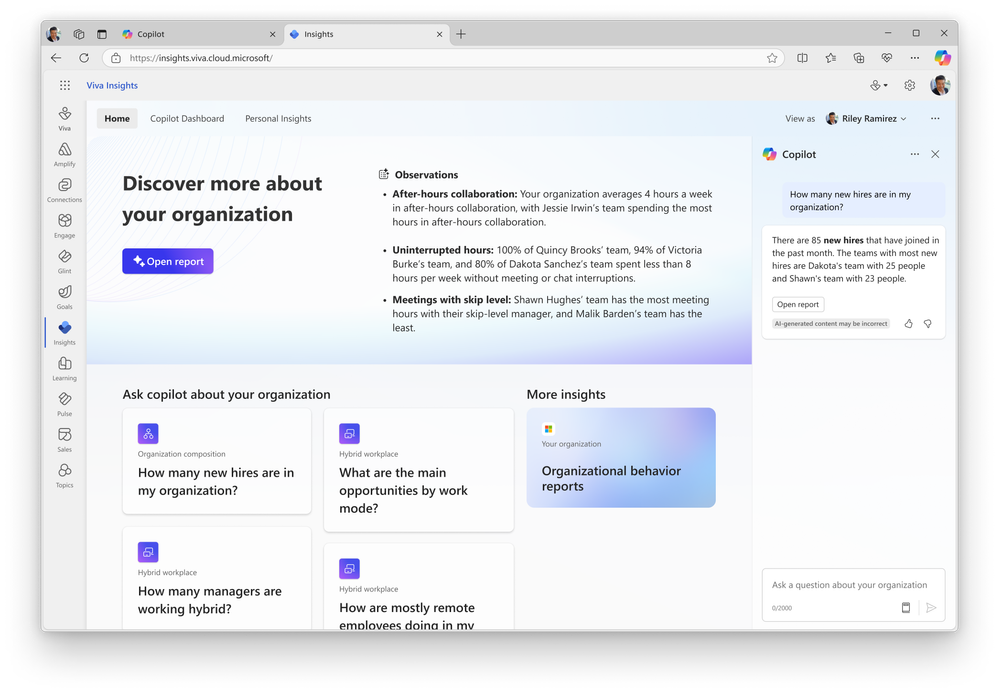Open Edge browser essentials heart icon
The width and height of the screenshot is (999, 693).
pos(886,58)
